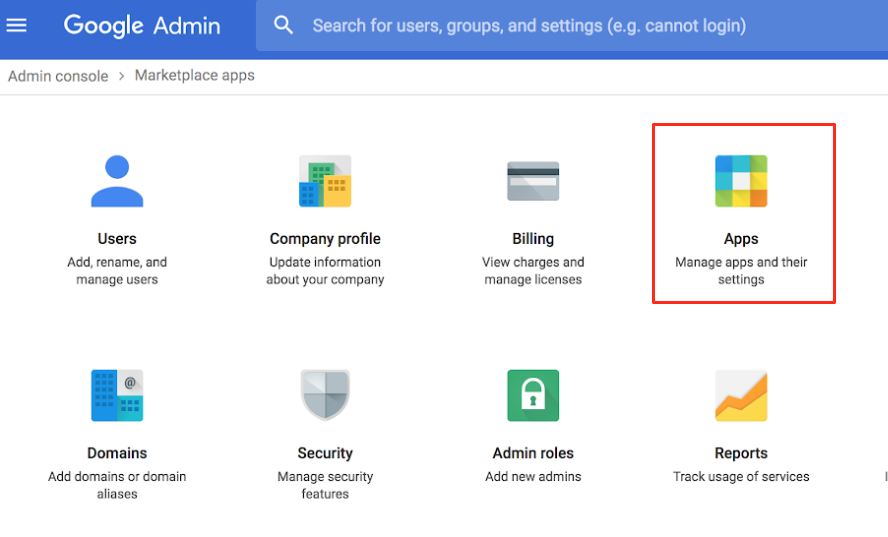Click the Security heading
888x537 pixels.
tap(325, 453)
